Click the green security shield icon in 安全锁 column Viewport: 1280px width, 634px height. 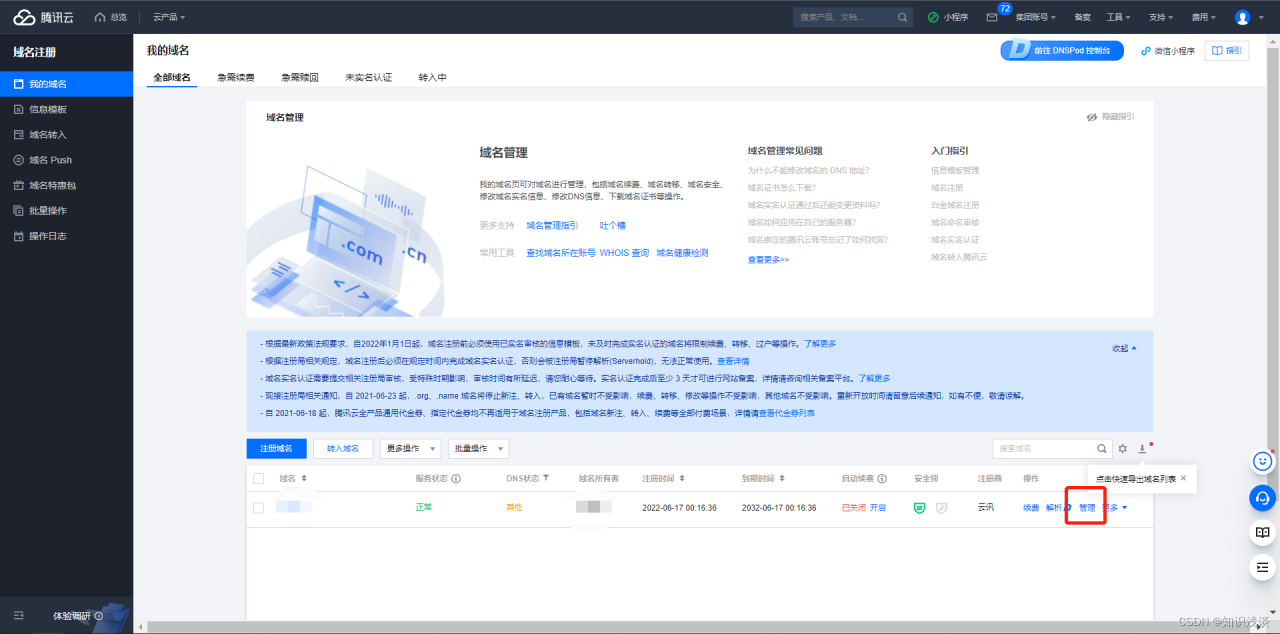tap(920, 508)
